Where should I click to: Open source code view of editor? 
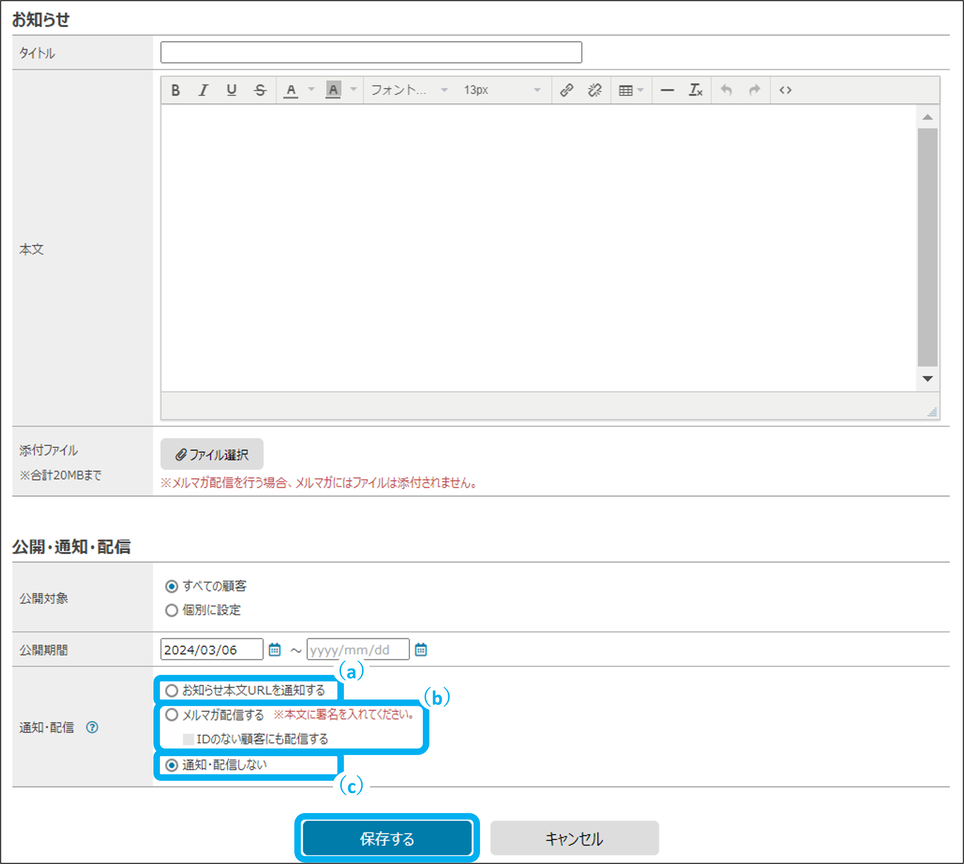(785, 90)
